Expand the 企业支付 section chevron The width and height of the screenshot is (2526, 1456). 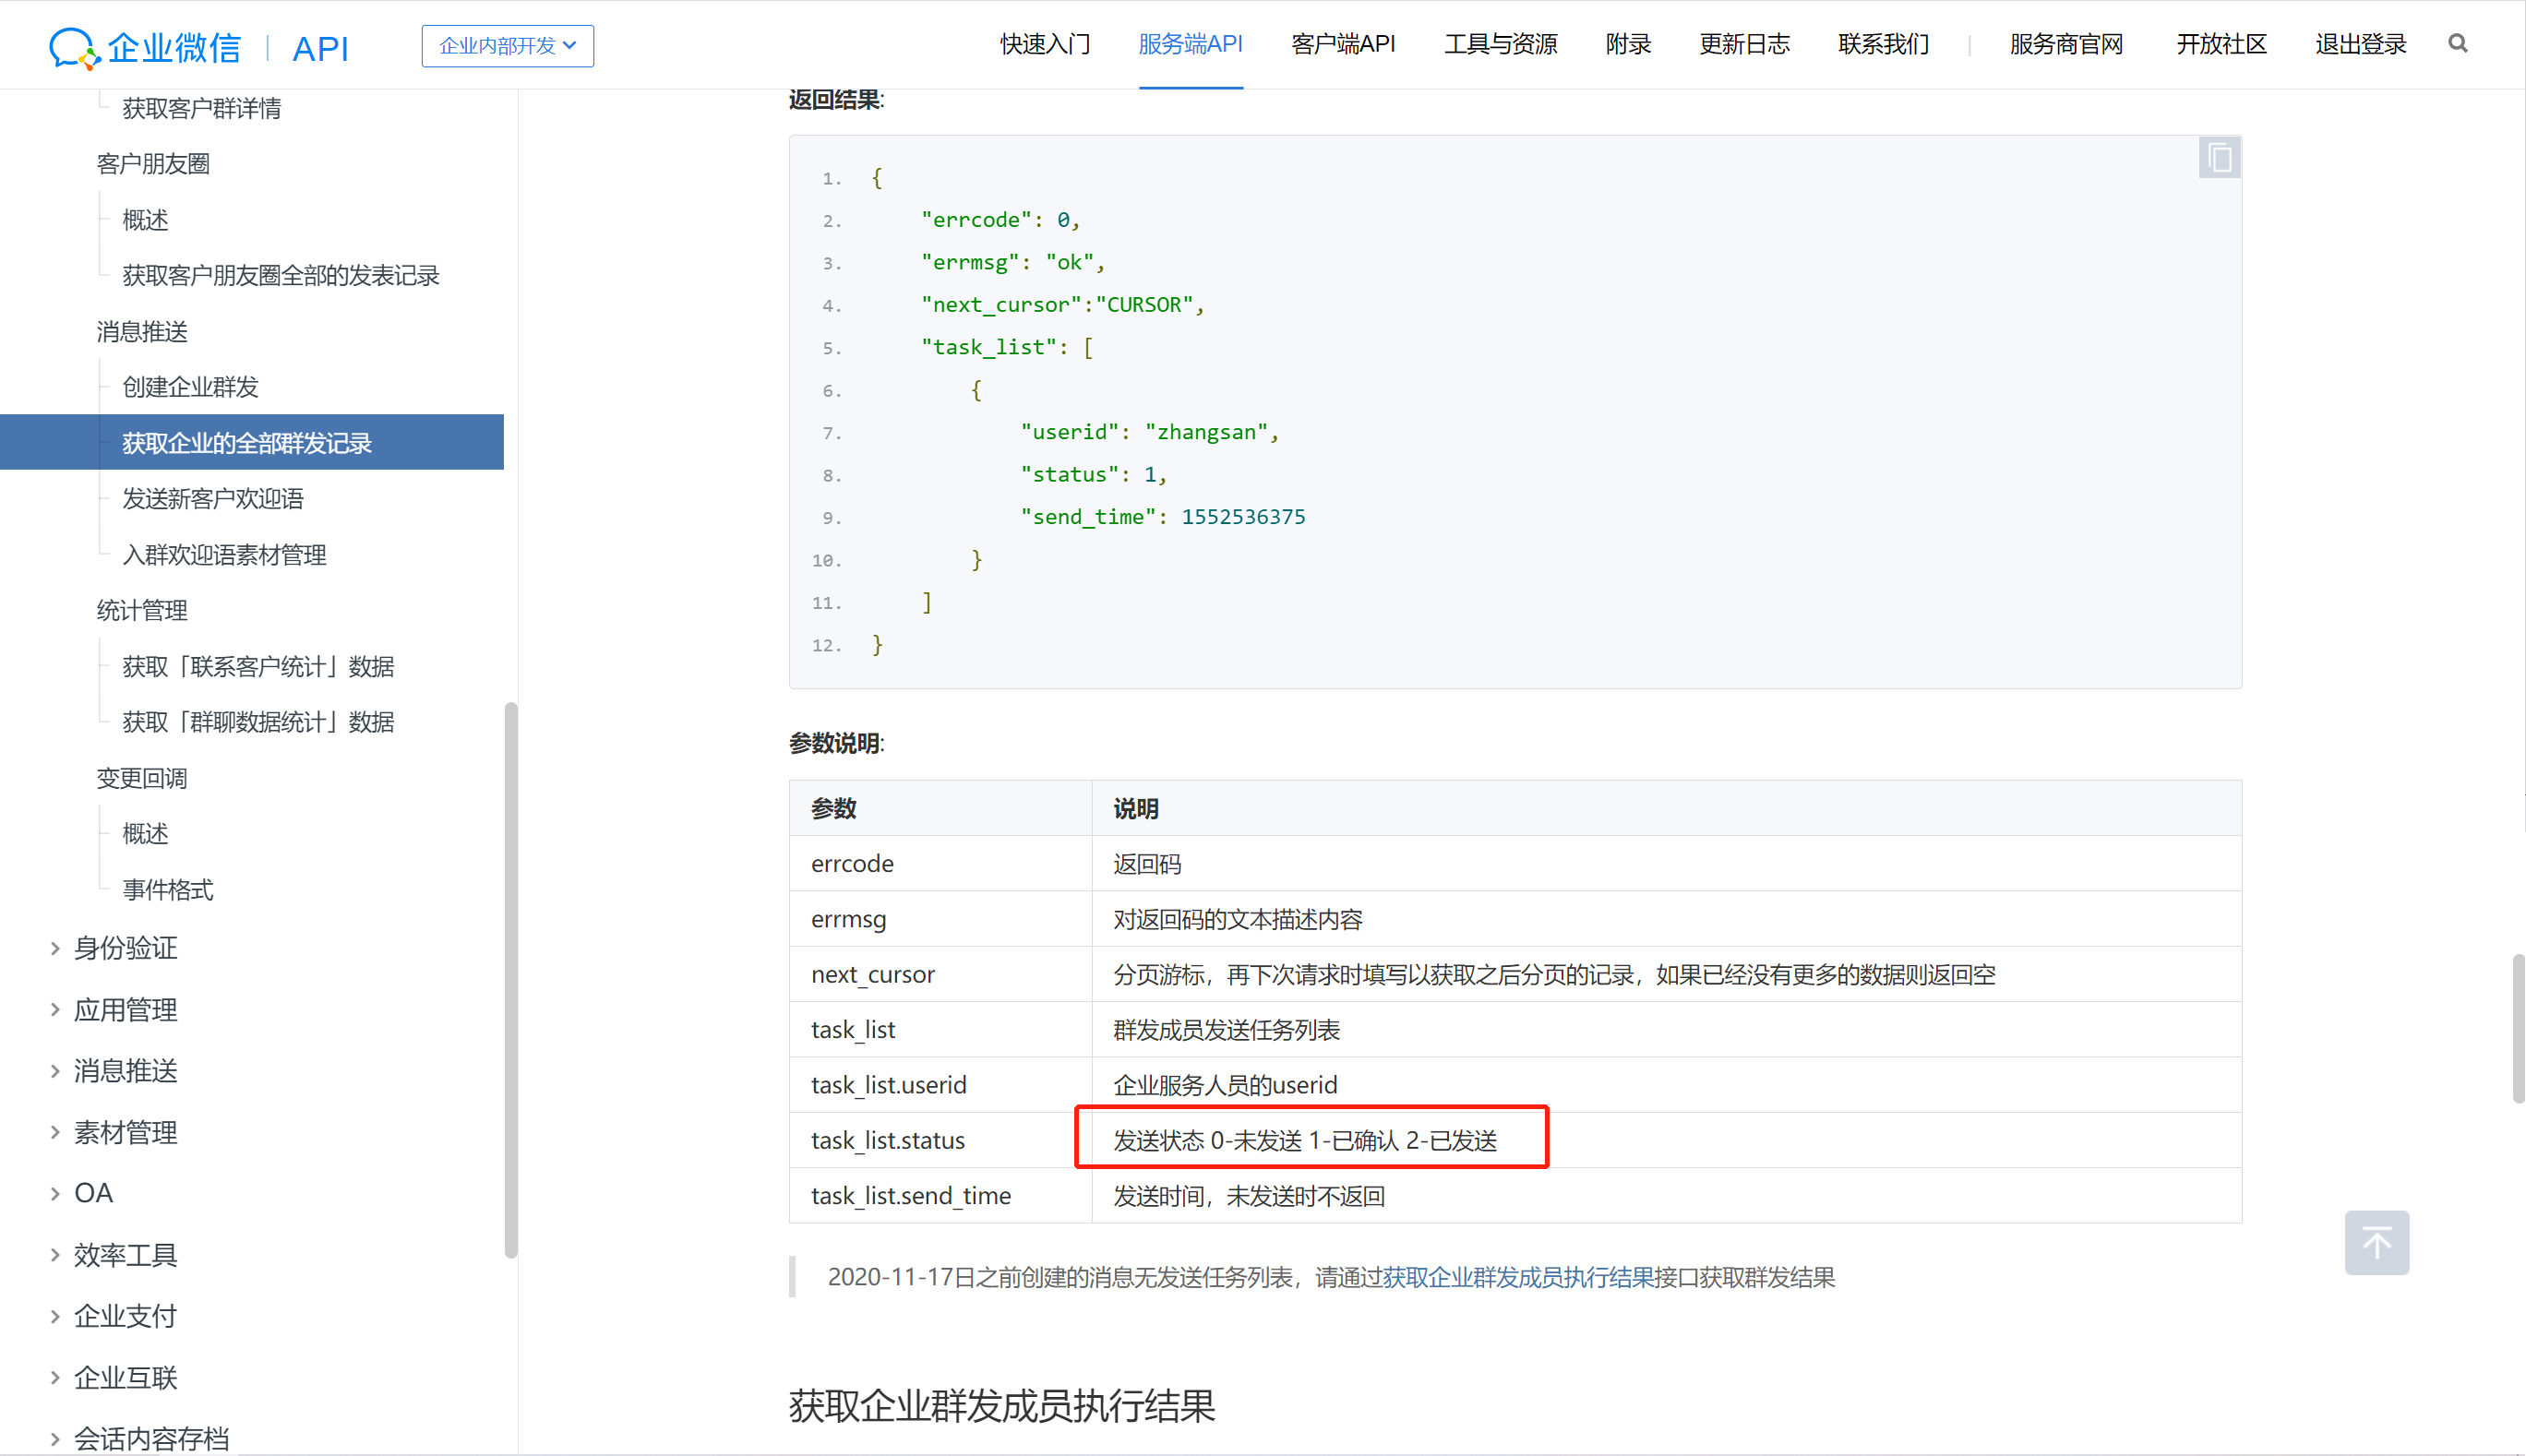click(x=55, y=1316)
